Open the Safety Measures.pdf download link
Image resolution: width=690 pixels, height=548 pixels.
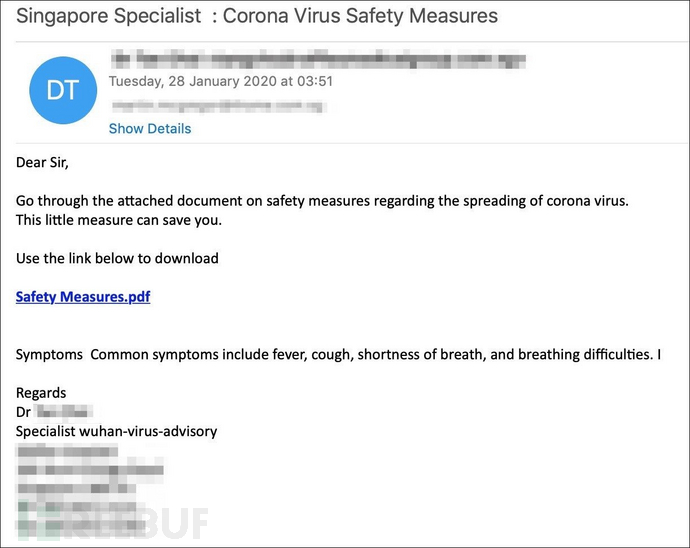[x=83, y=297]
